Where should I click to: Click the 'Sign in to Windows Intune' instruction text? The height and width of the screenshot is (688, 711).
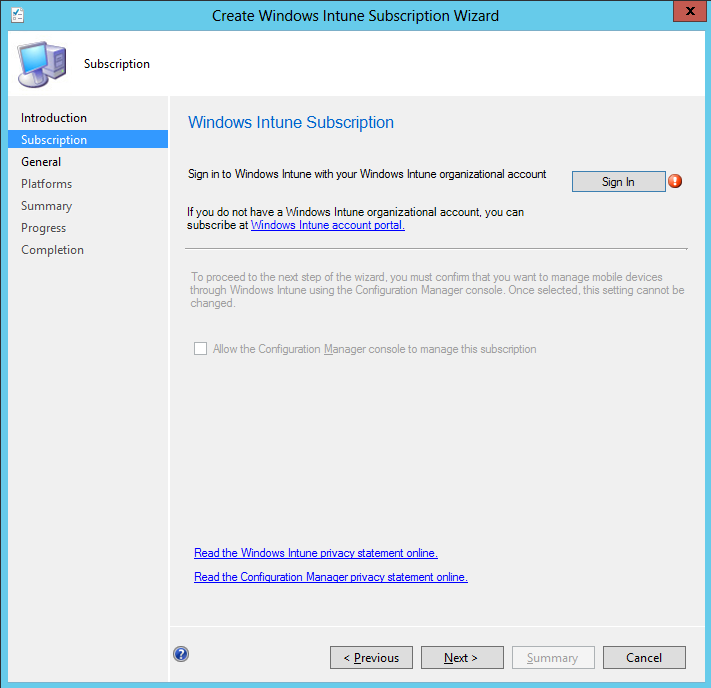[367, 174]
